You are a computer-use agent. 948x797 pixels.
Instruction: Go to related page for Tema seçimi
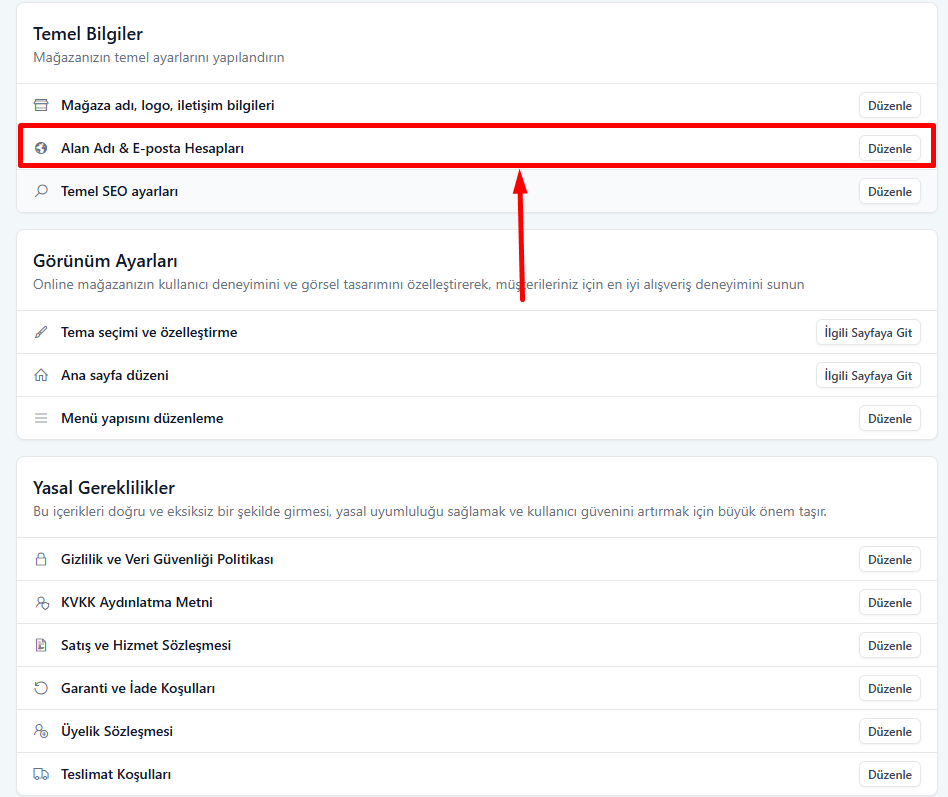(868, 332)
